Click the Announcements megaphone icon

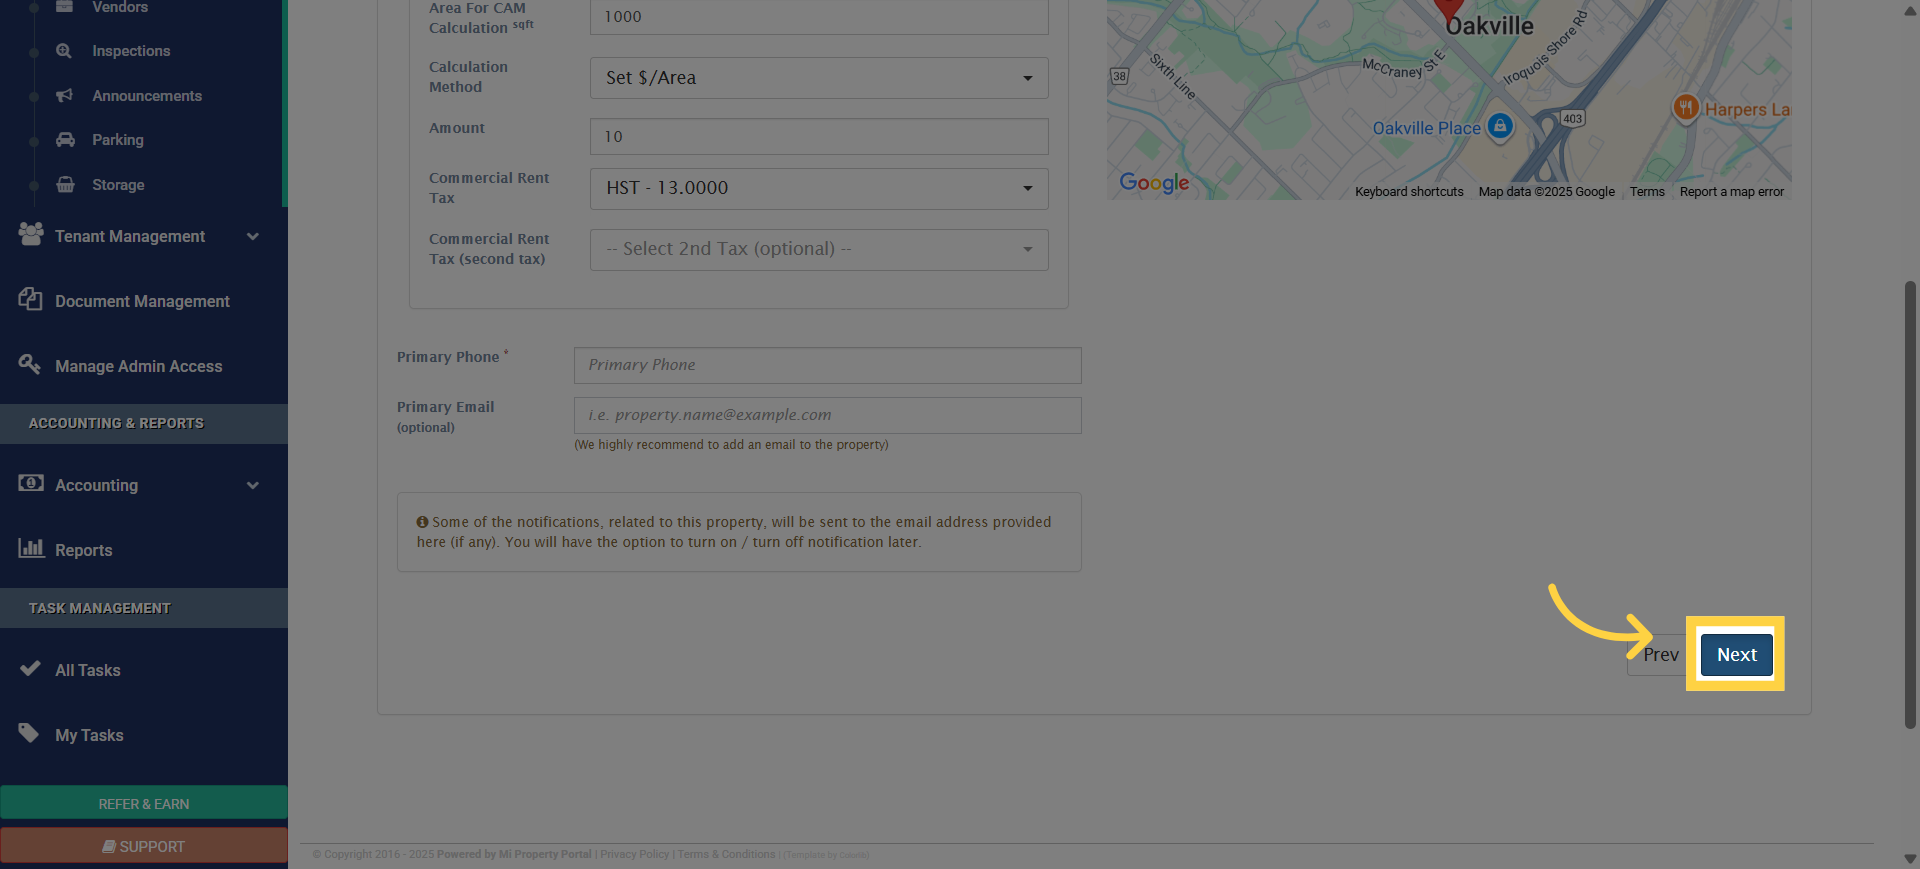tap(64, 96)
